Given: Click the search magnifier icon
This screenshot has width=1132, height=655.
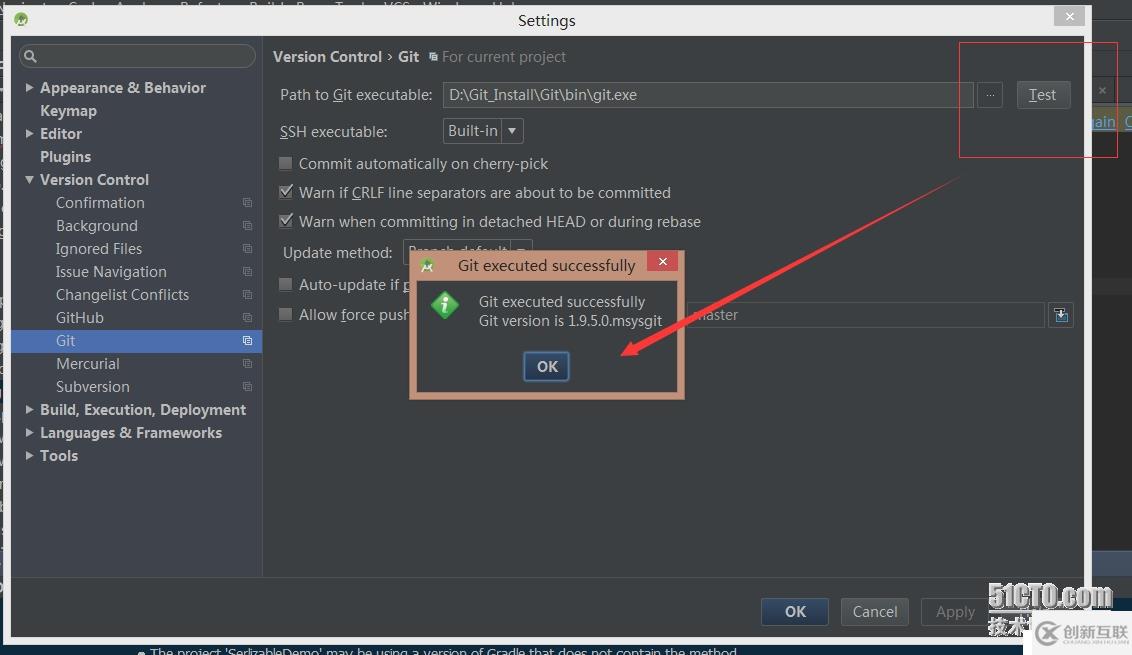Looking at the screenshot, I should coord(30,56).
